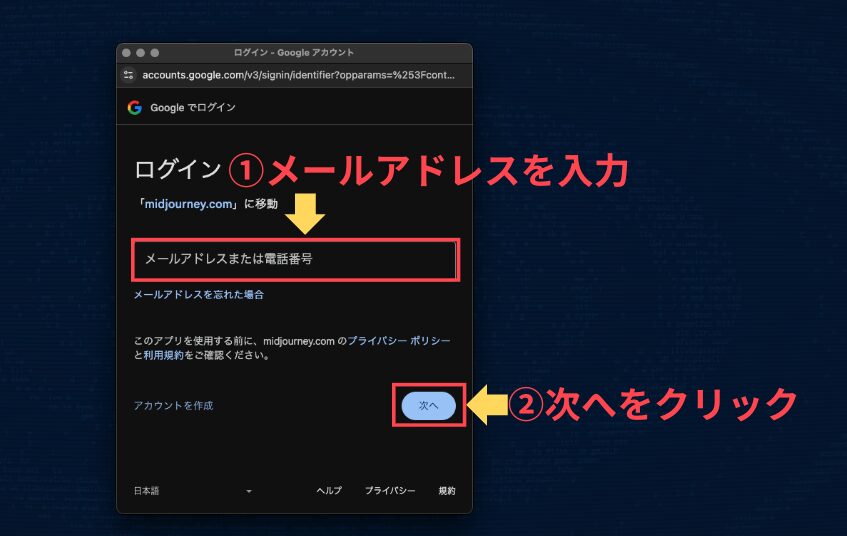Click the site settings icon in address bar
Viewport: 847px width, 536px height.
point(128,75)
